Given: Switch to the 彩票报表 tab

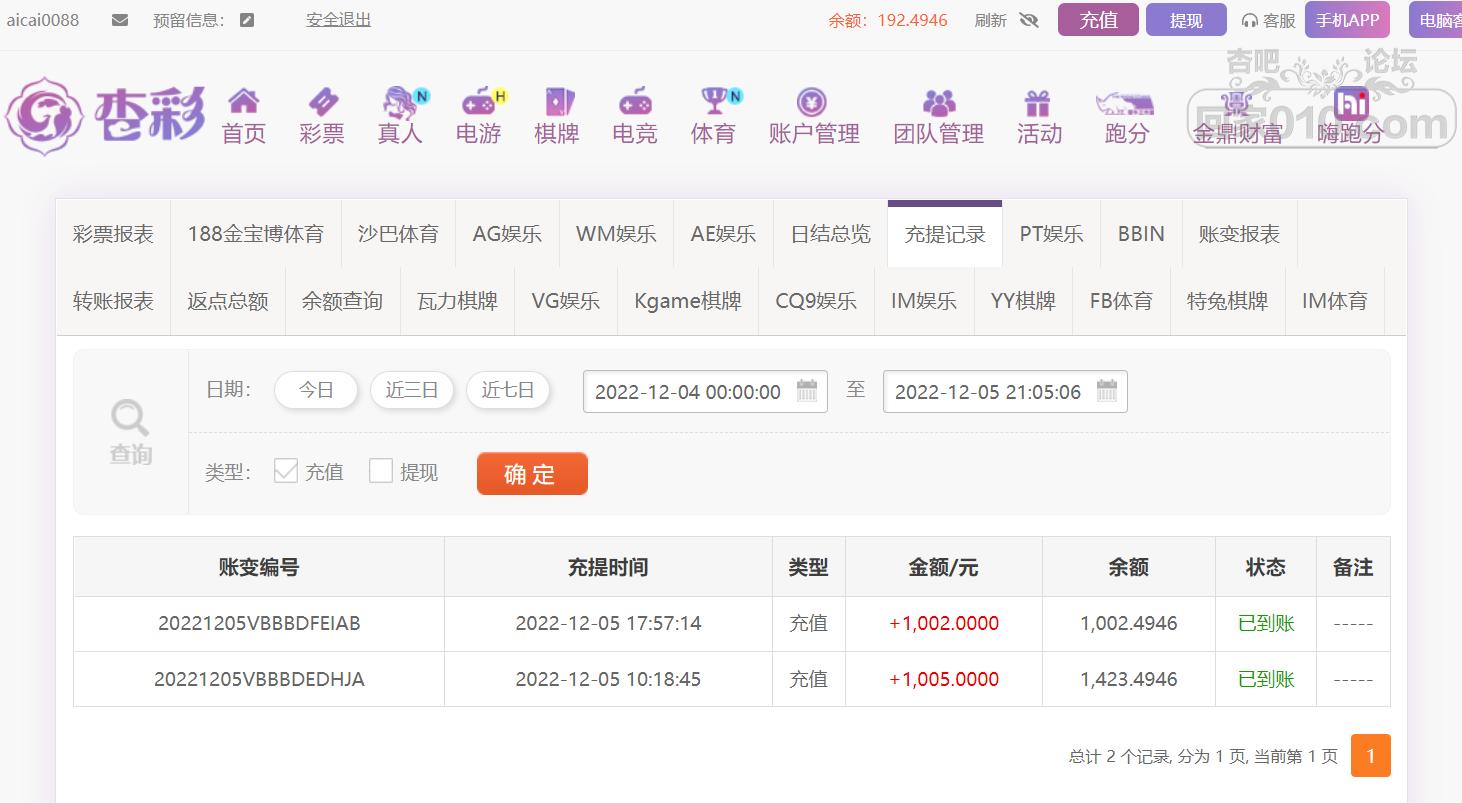Looking at the screenshot, I should (113, 234).
